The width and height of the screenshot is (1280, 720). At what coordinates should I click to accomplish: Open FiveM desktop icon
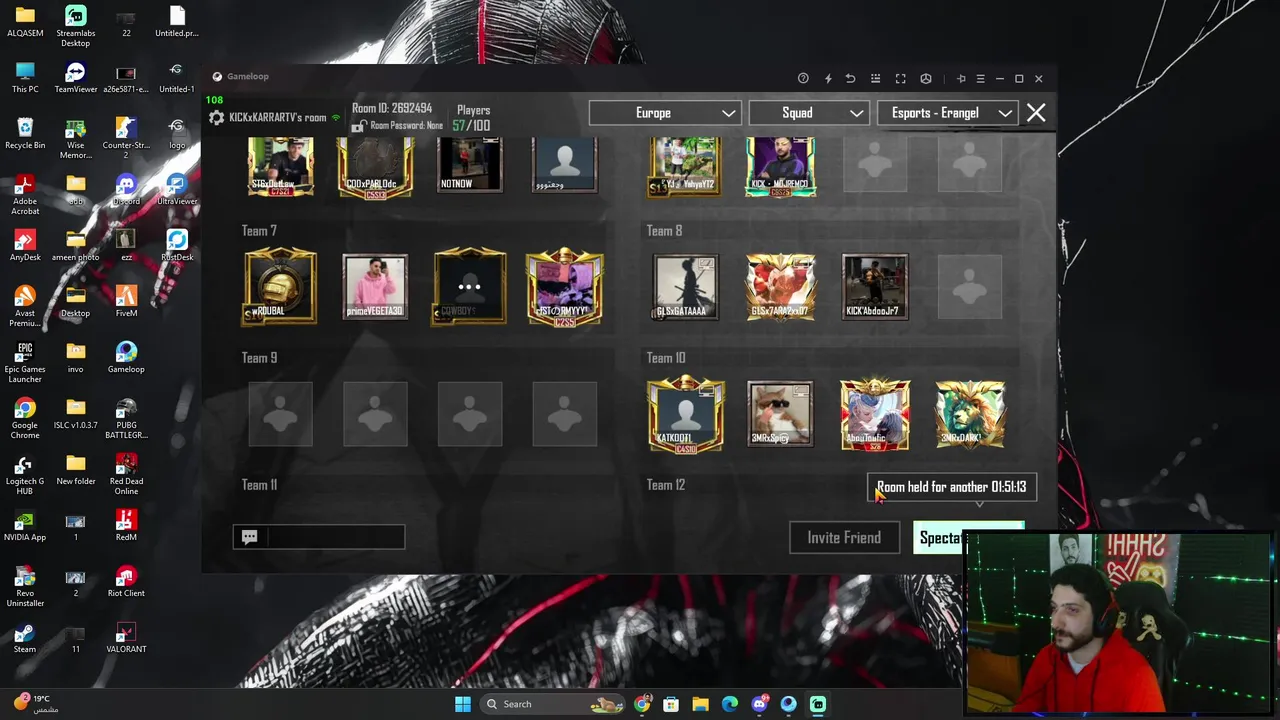[x=126, y=302]
